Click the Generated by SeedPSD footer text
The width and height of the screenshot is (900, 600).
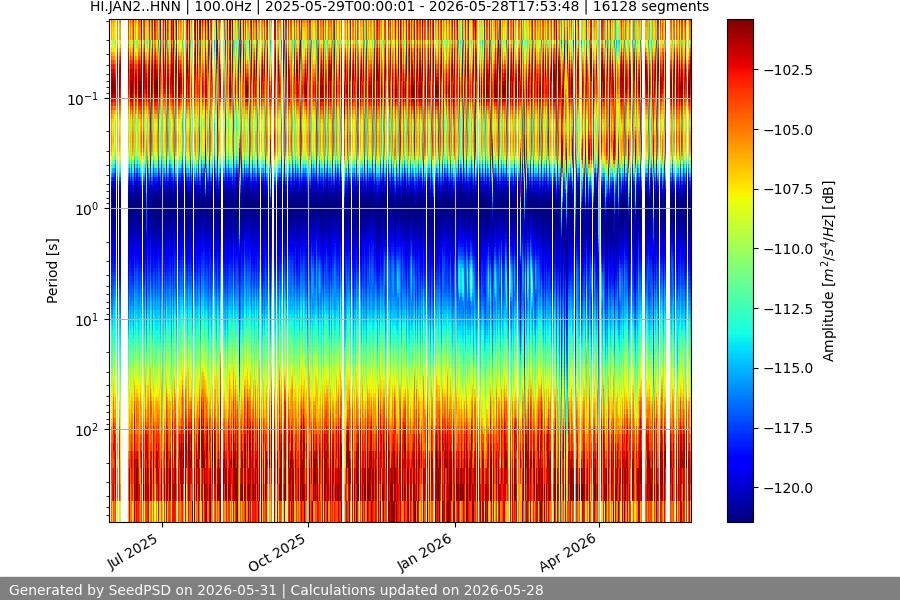(276, 590)
